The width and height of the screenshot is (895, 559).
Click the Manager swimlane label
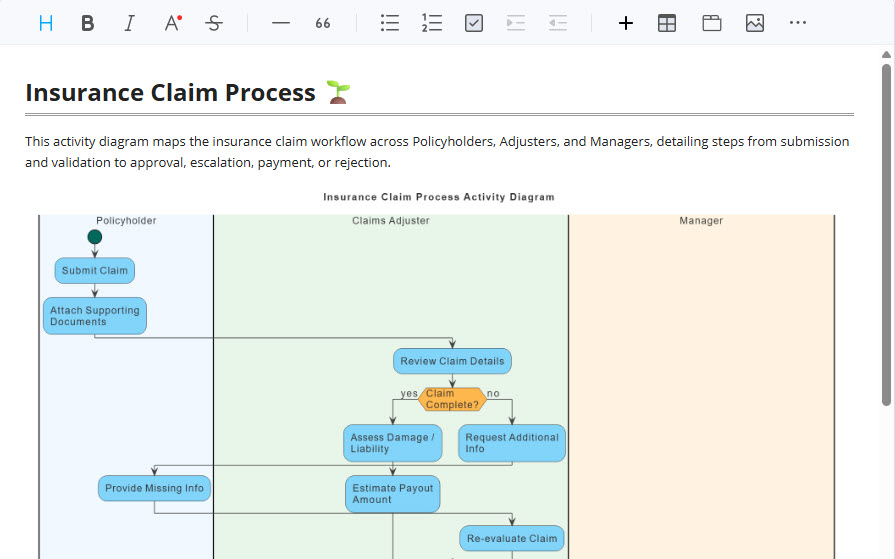701,220
